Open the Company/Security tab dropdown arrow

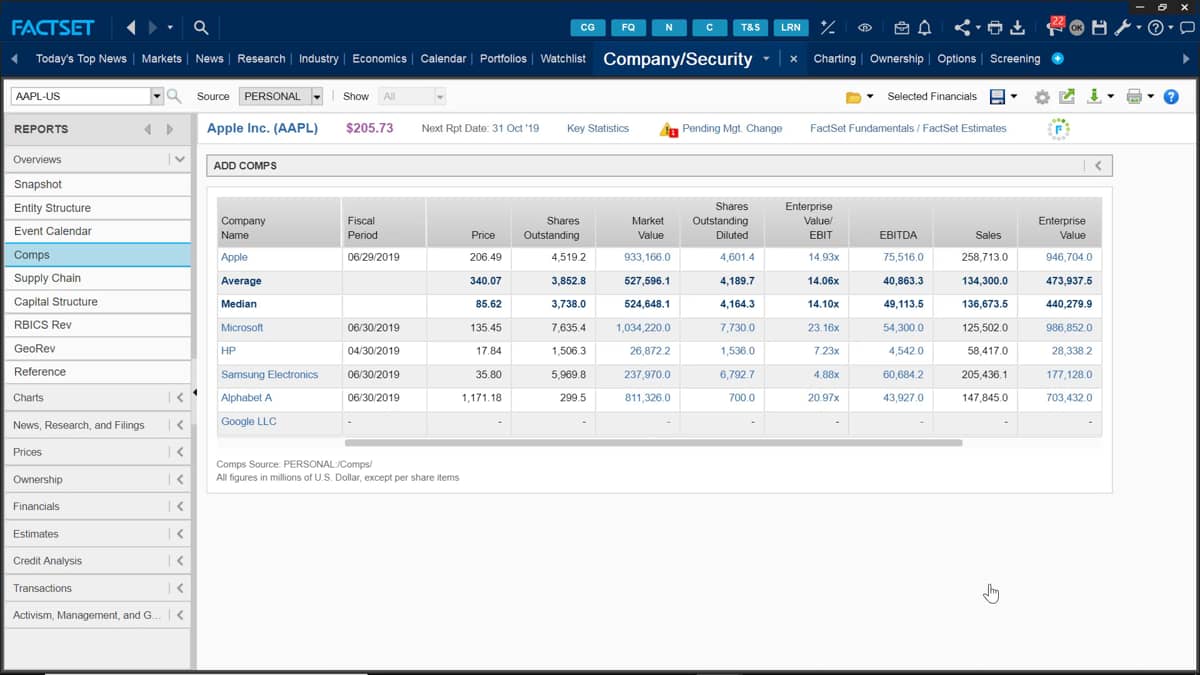766,58
